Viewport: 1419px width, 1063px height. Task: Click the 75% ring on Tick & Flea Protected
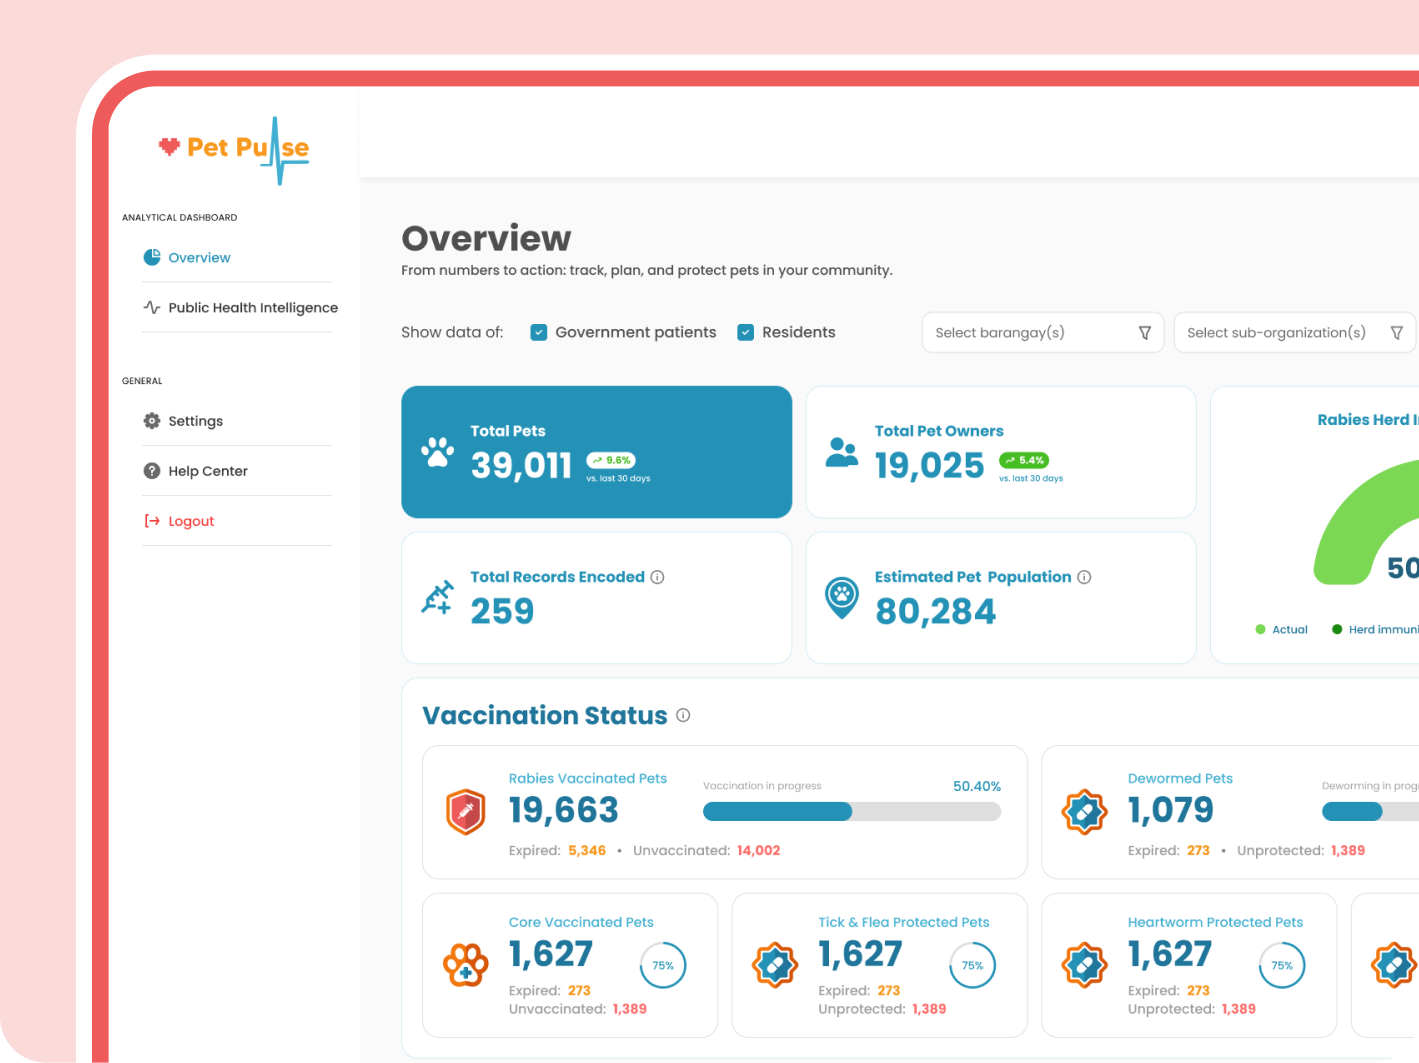tap(973, 966)
